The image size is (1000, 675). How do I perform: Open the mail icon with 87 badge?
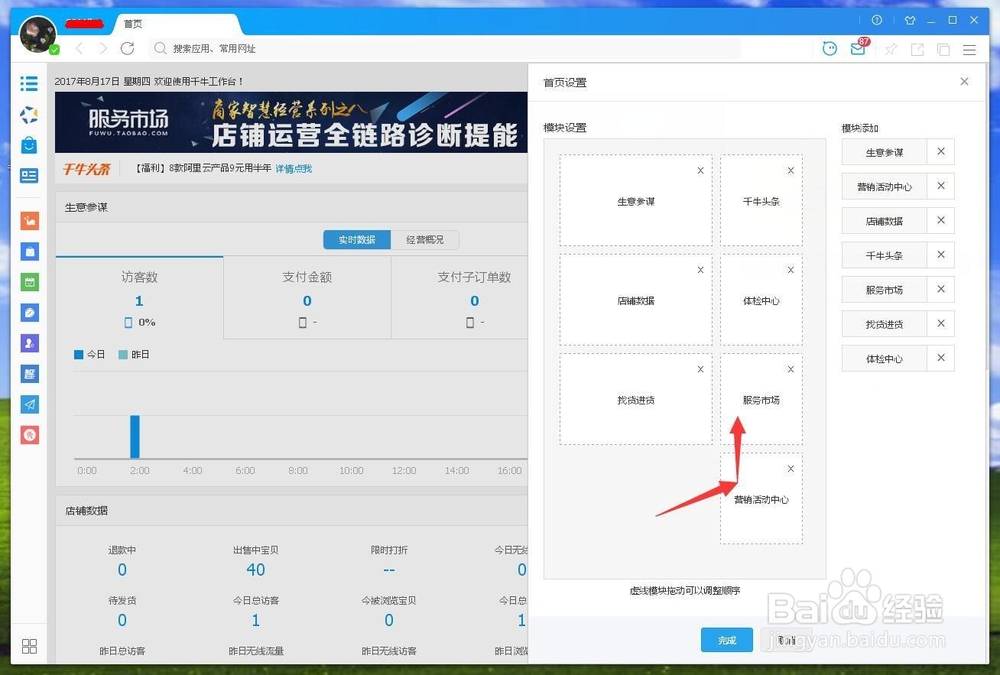pos(858,48)
